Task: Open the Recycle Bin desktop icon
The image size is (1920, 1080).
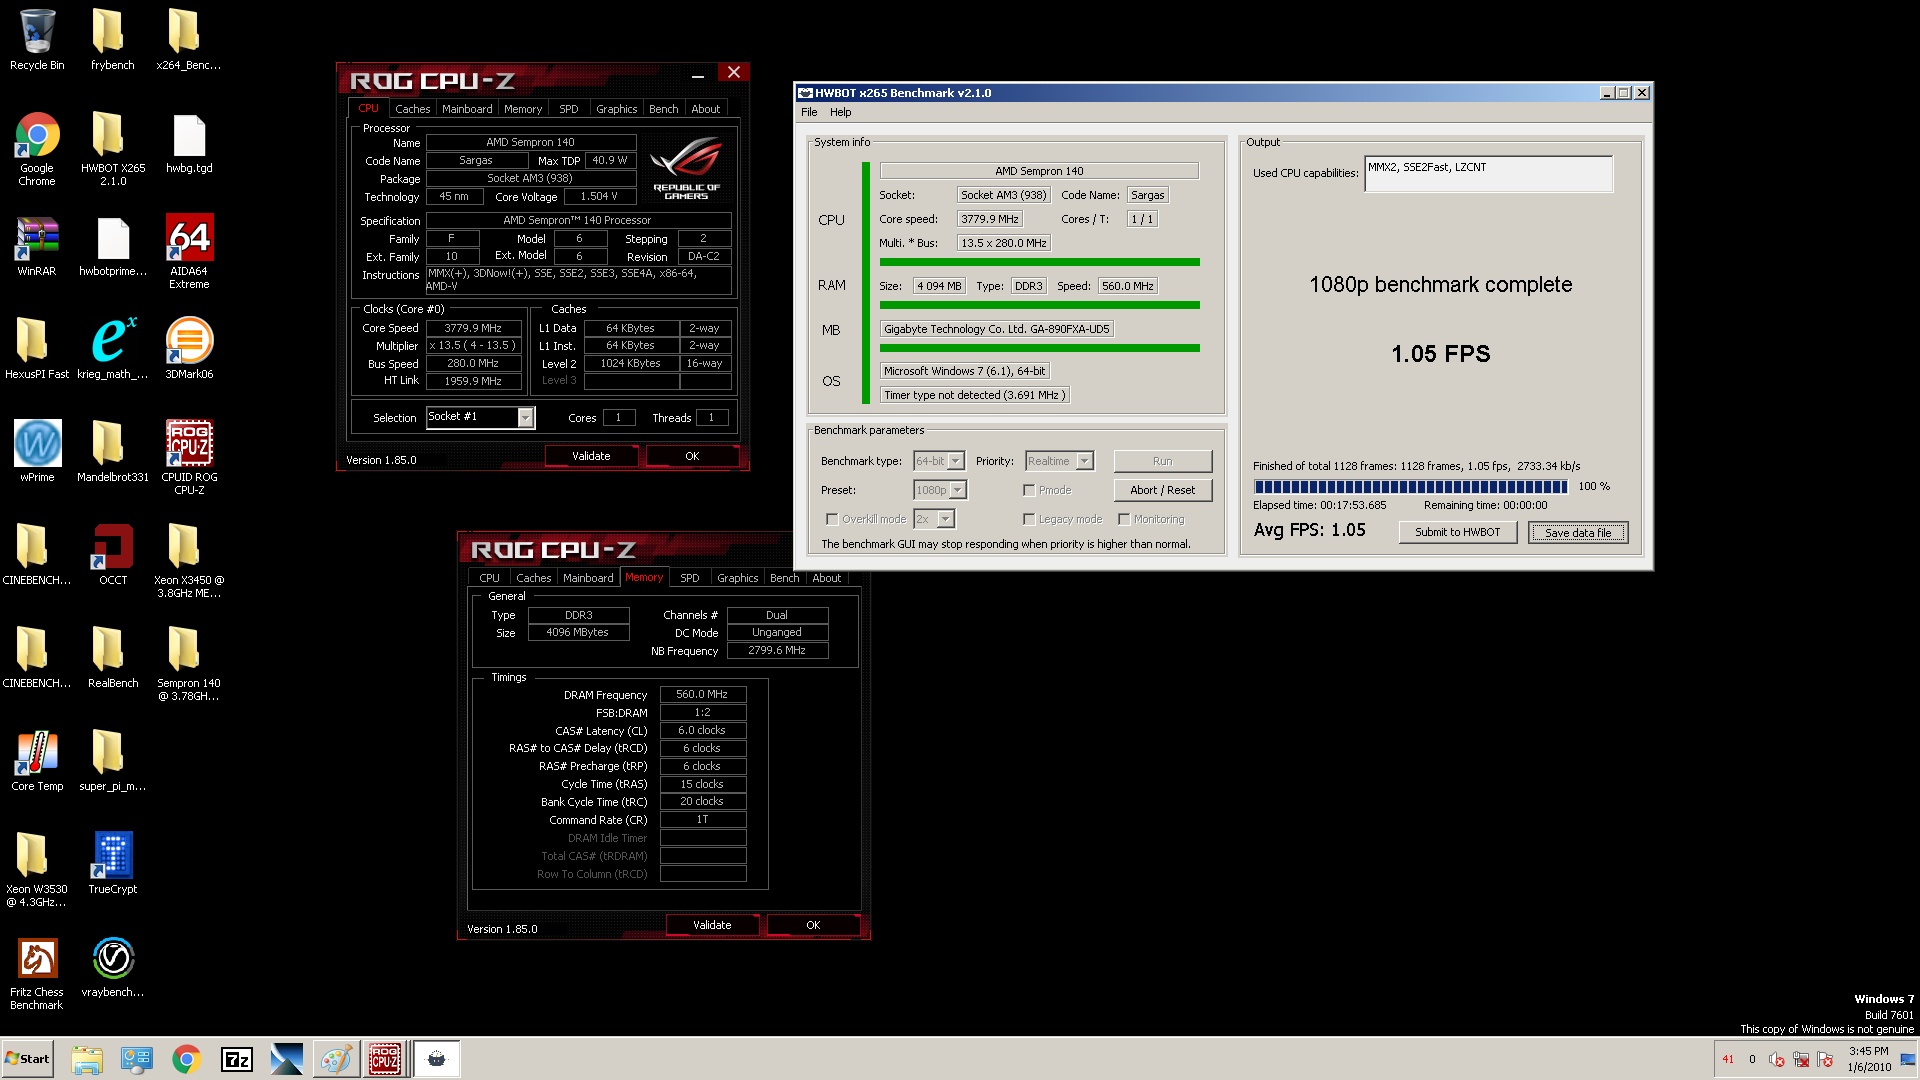Action: pyautogui.click(x=37, y=40)
